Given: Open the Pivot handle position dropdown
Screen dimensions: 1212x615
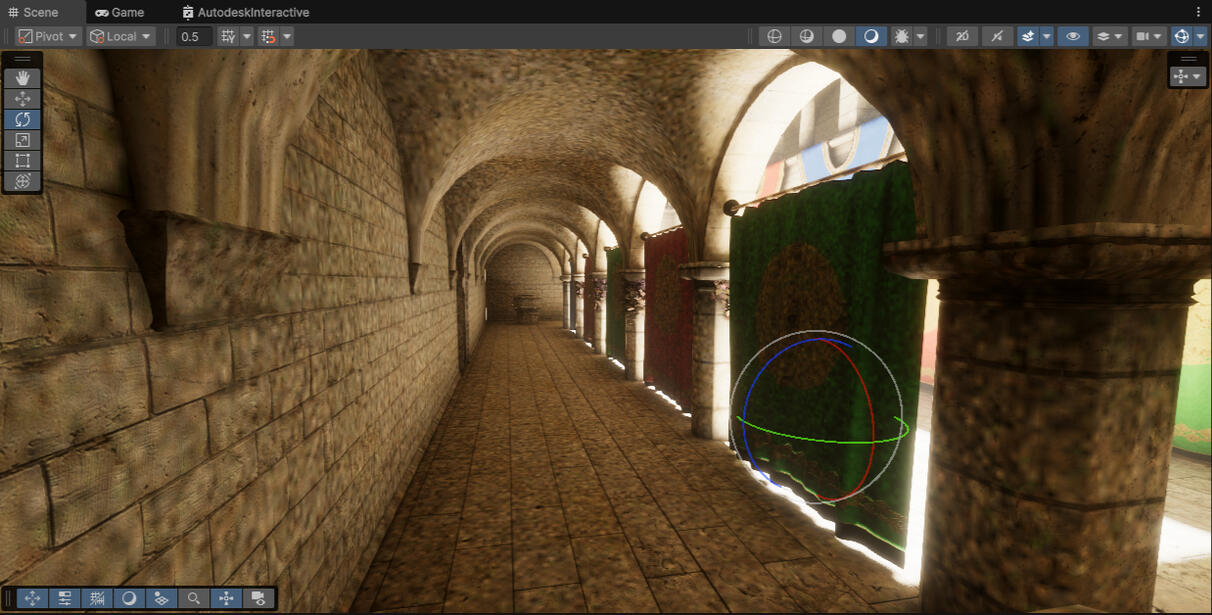Looking at the screenshot, I should (x=48, y=36).
